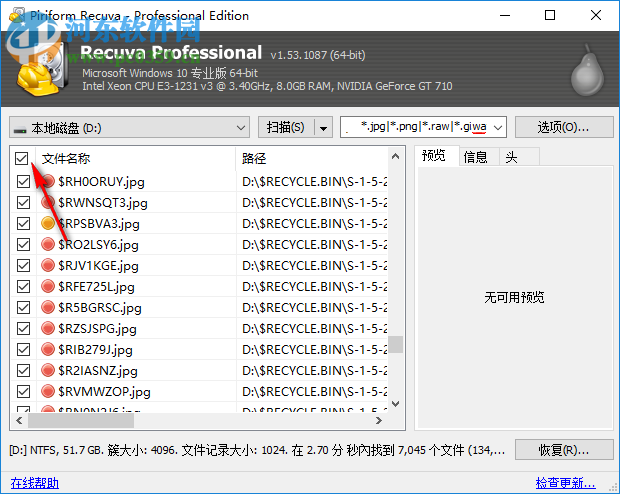The height and width of the screenshot is (494, 620).
Task: Click the red status icon of $RFE725L.jpg
Action: pos(48,286)
